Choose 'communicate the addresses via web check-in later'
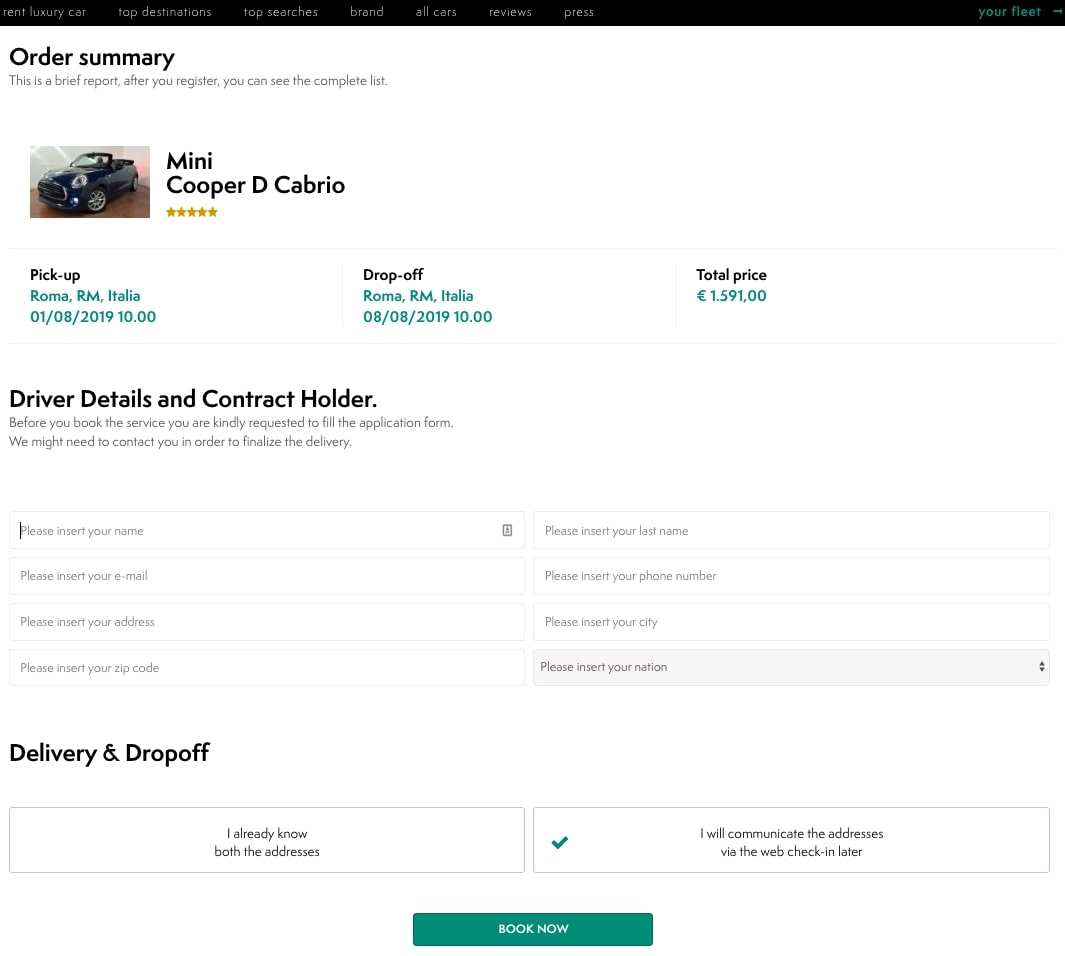1065x956 pixels. (x=791, y=841)
